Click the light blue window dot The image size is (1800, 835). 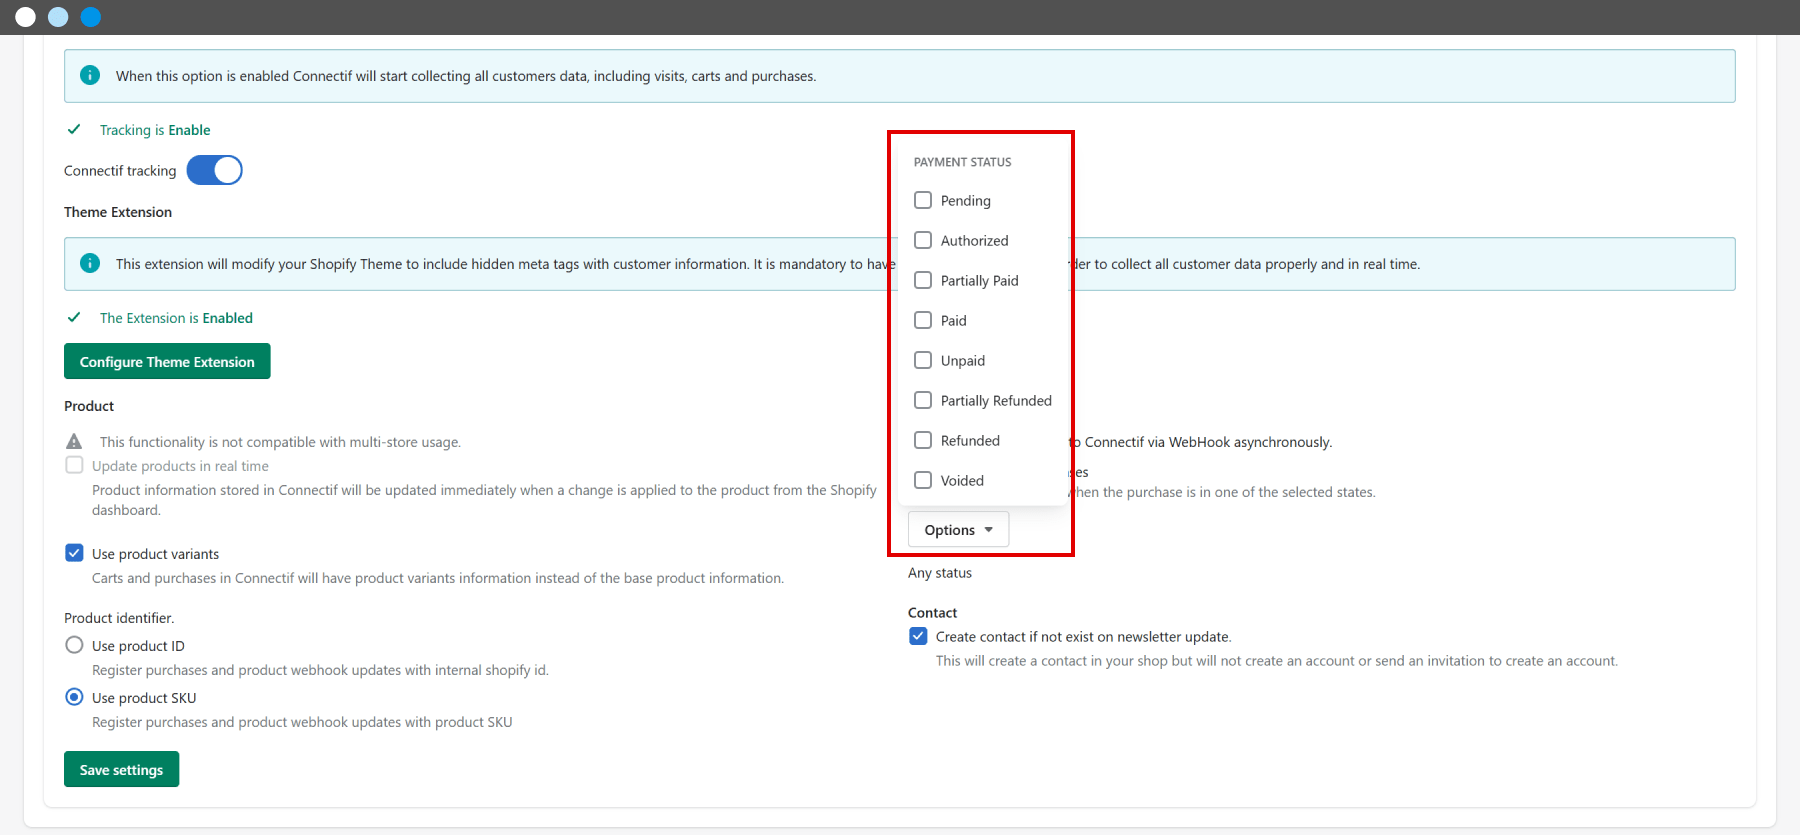pyautogui.click(x=58, y=17)
